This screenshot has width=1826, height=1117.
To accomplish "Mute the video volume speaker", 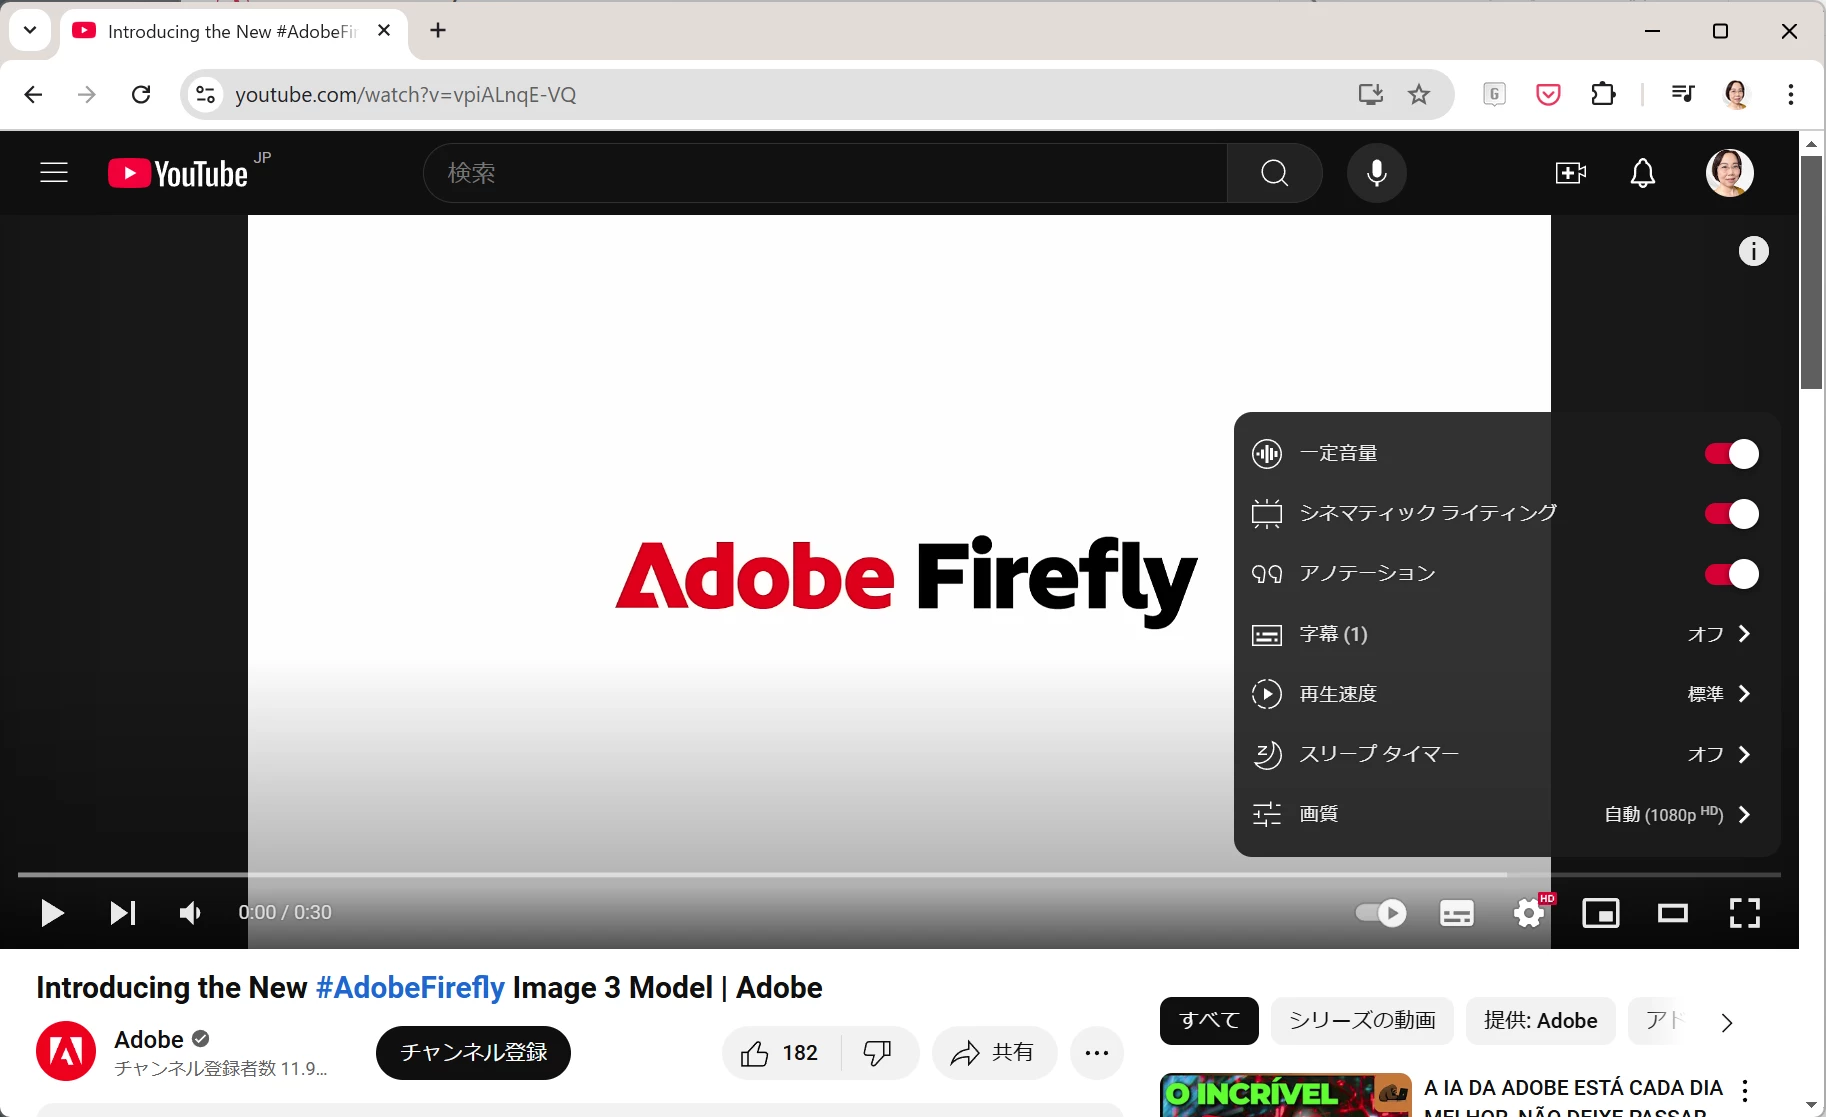I will point(190,913).
